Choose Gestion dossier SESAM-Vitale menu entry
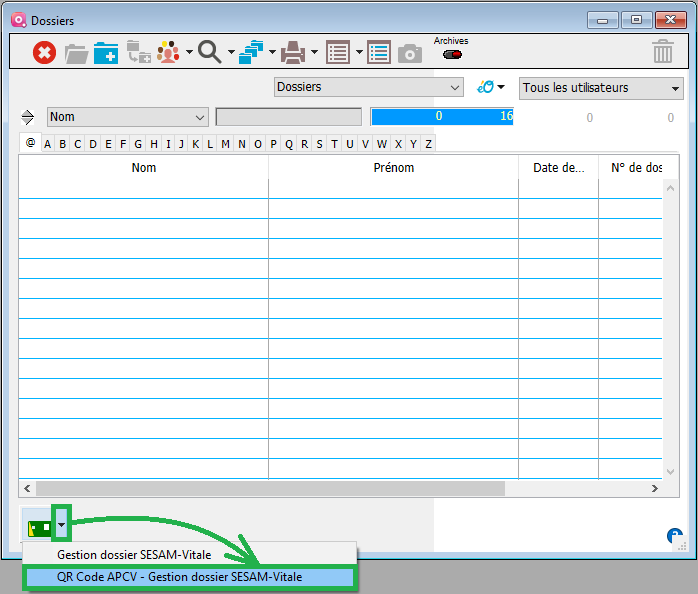Image resolution: width=698 pixels, height=594 pixels. point(134,554)
